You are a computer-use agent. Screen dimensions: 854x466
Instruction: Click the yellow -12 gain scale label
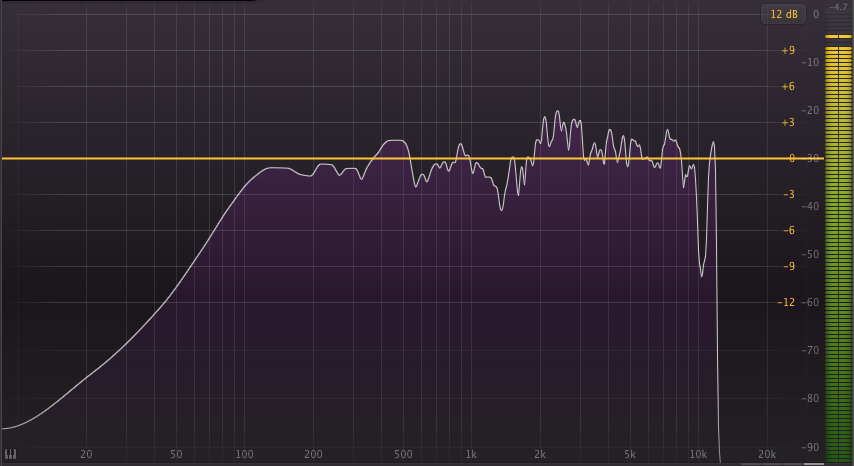pos(786,302)
